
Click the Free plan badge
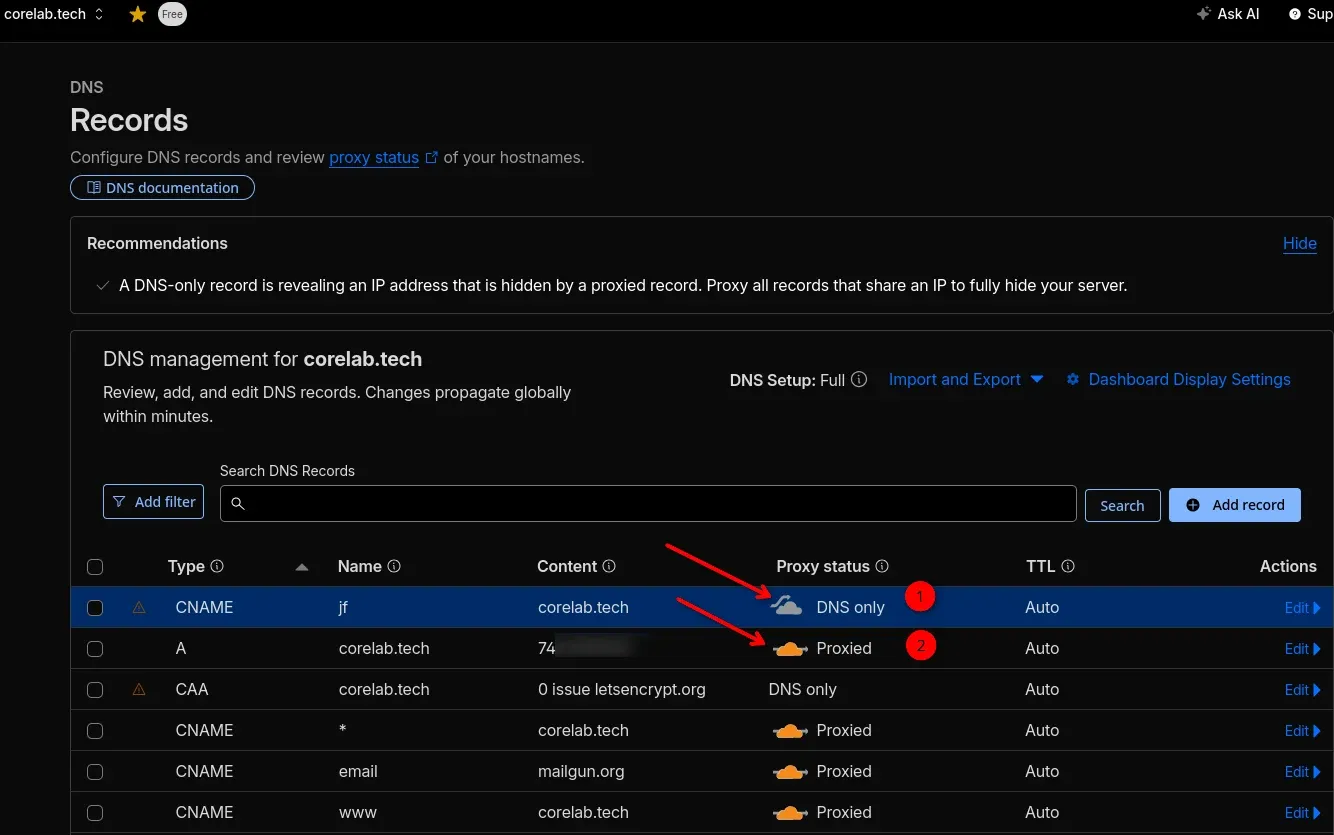tap(172, 14)
